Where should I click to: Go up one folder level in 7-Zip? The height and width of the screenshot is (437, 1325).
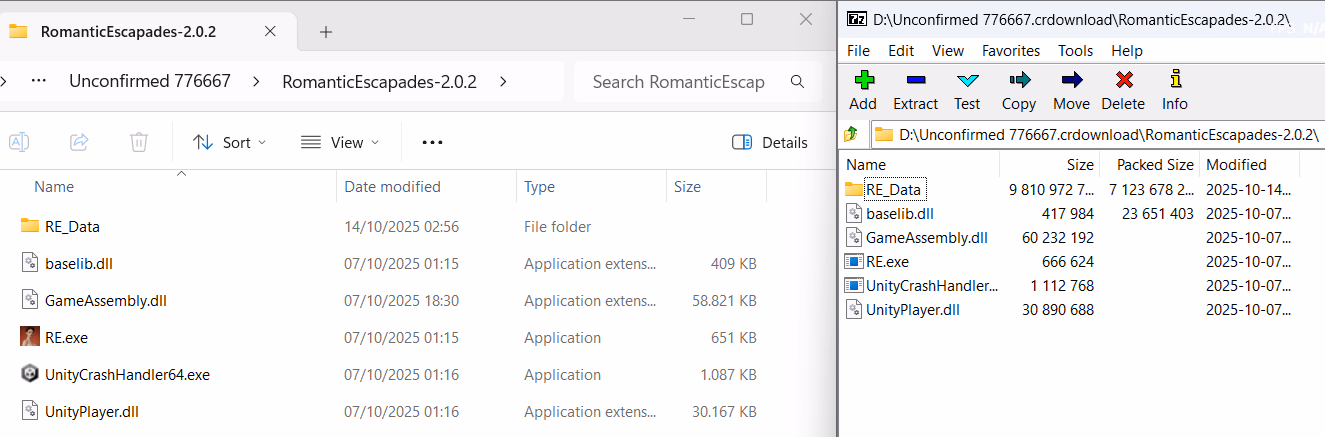(x=851, y=134)
